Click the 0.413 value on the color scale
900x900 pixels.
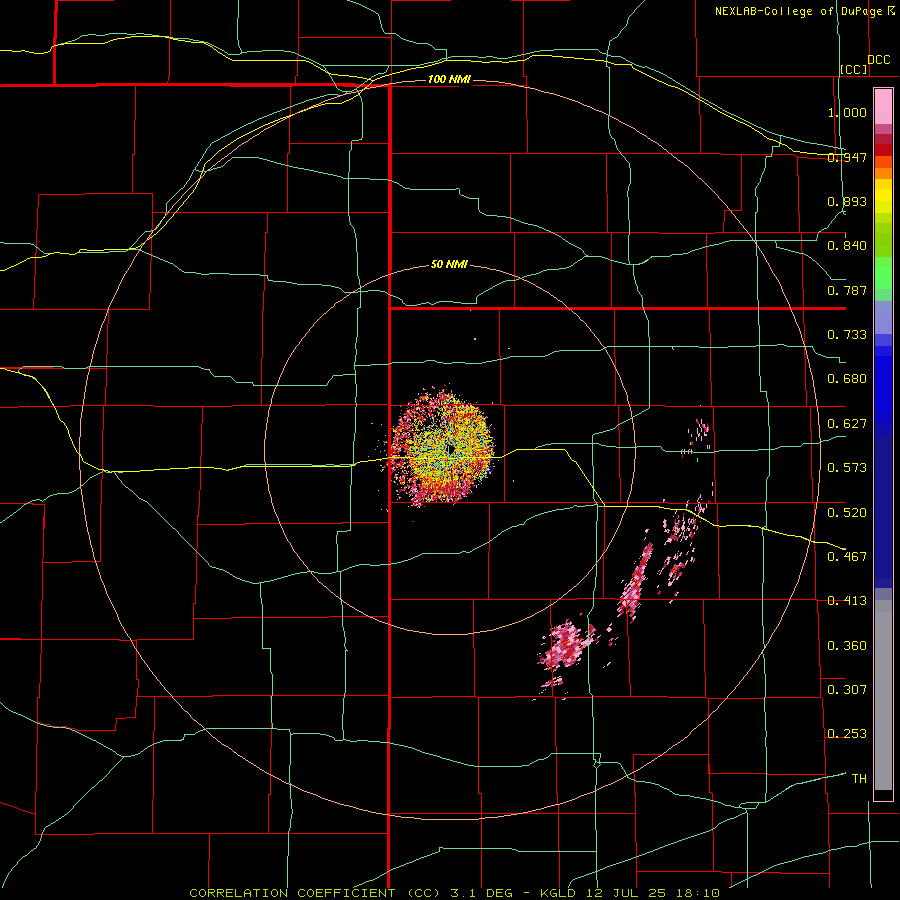pyautogui.click(x=847, y=601)
